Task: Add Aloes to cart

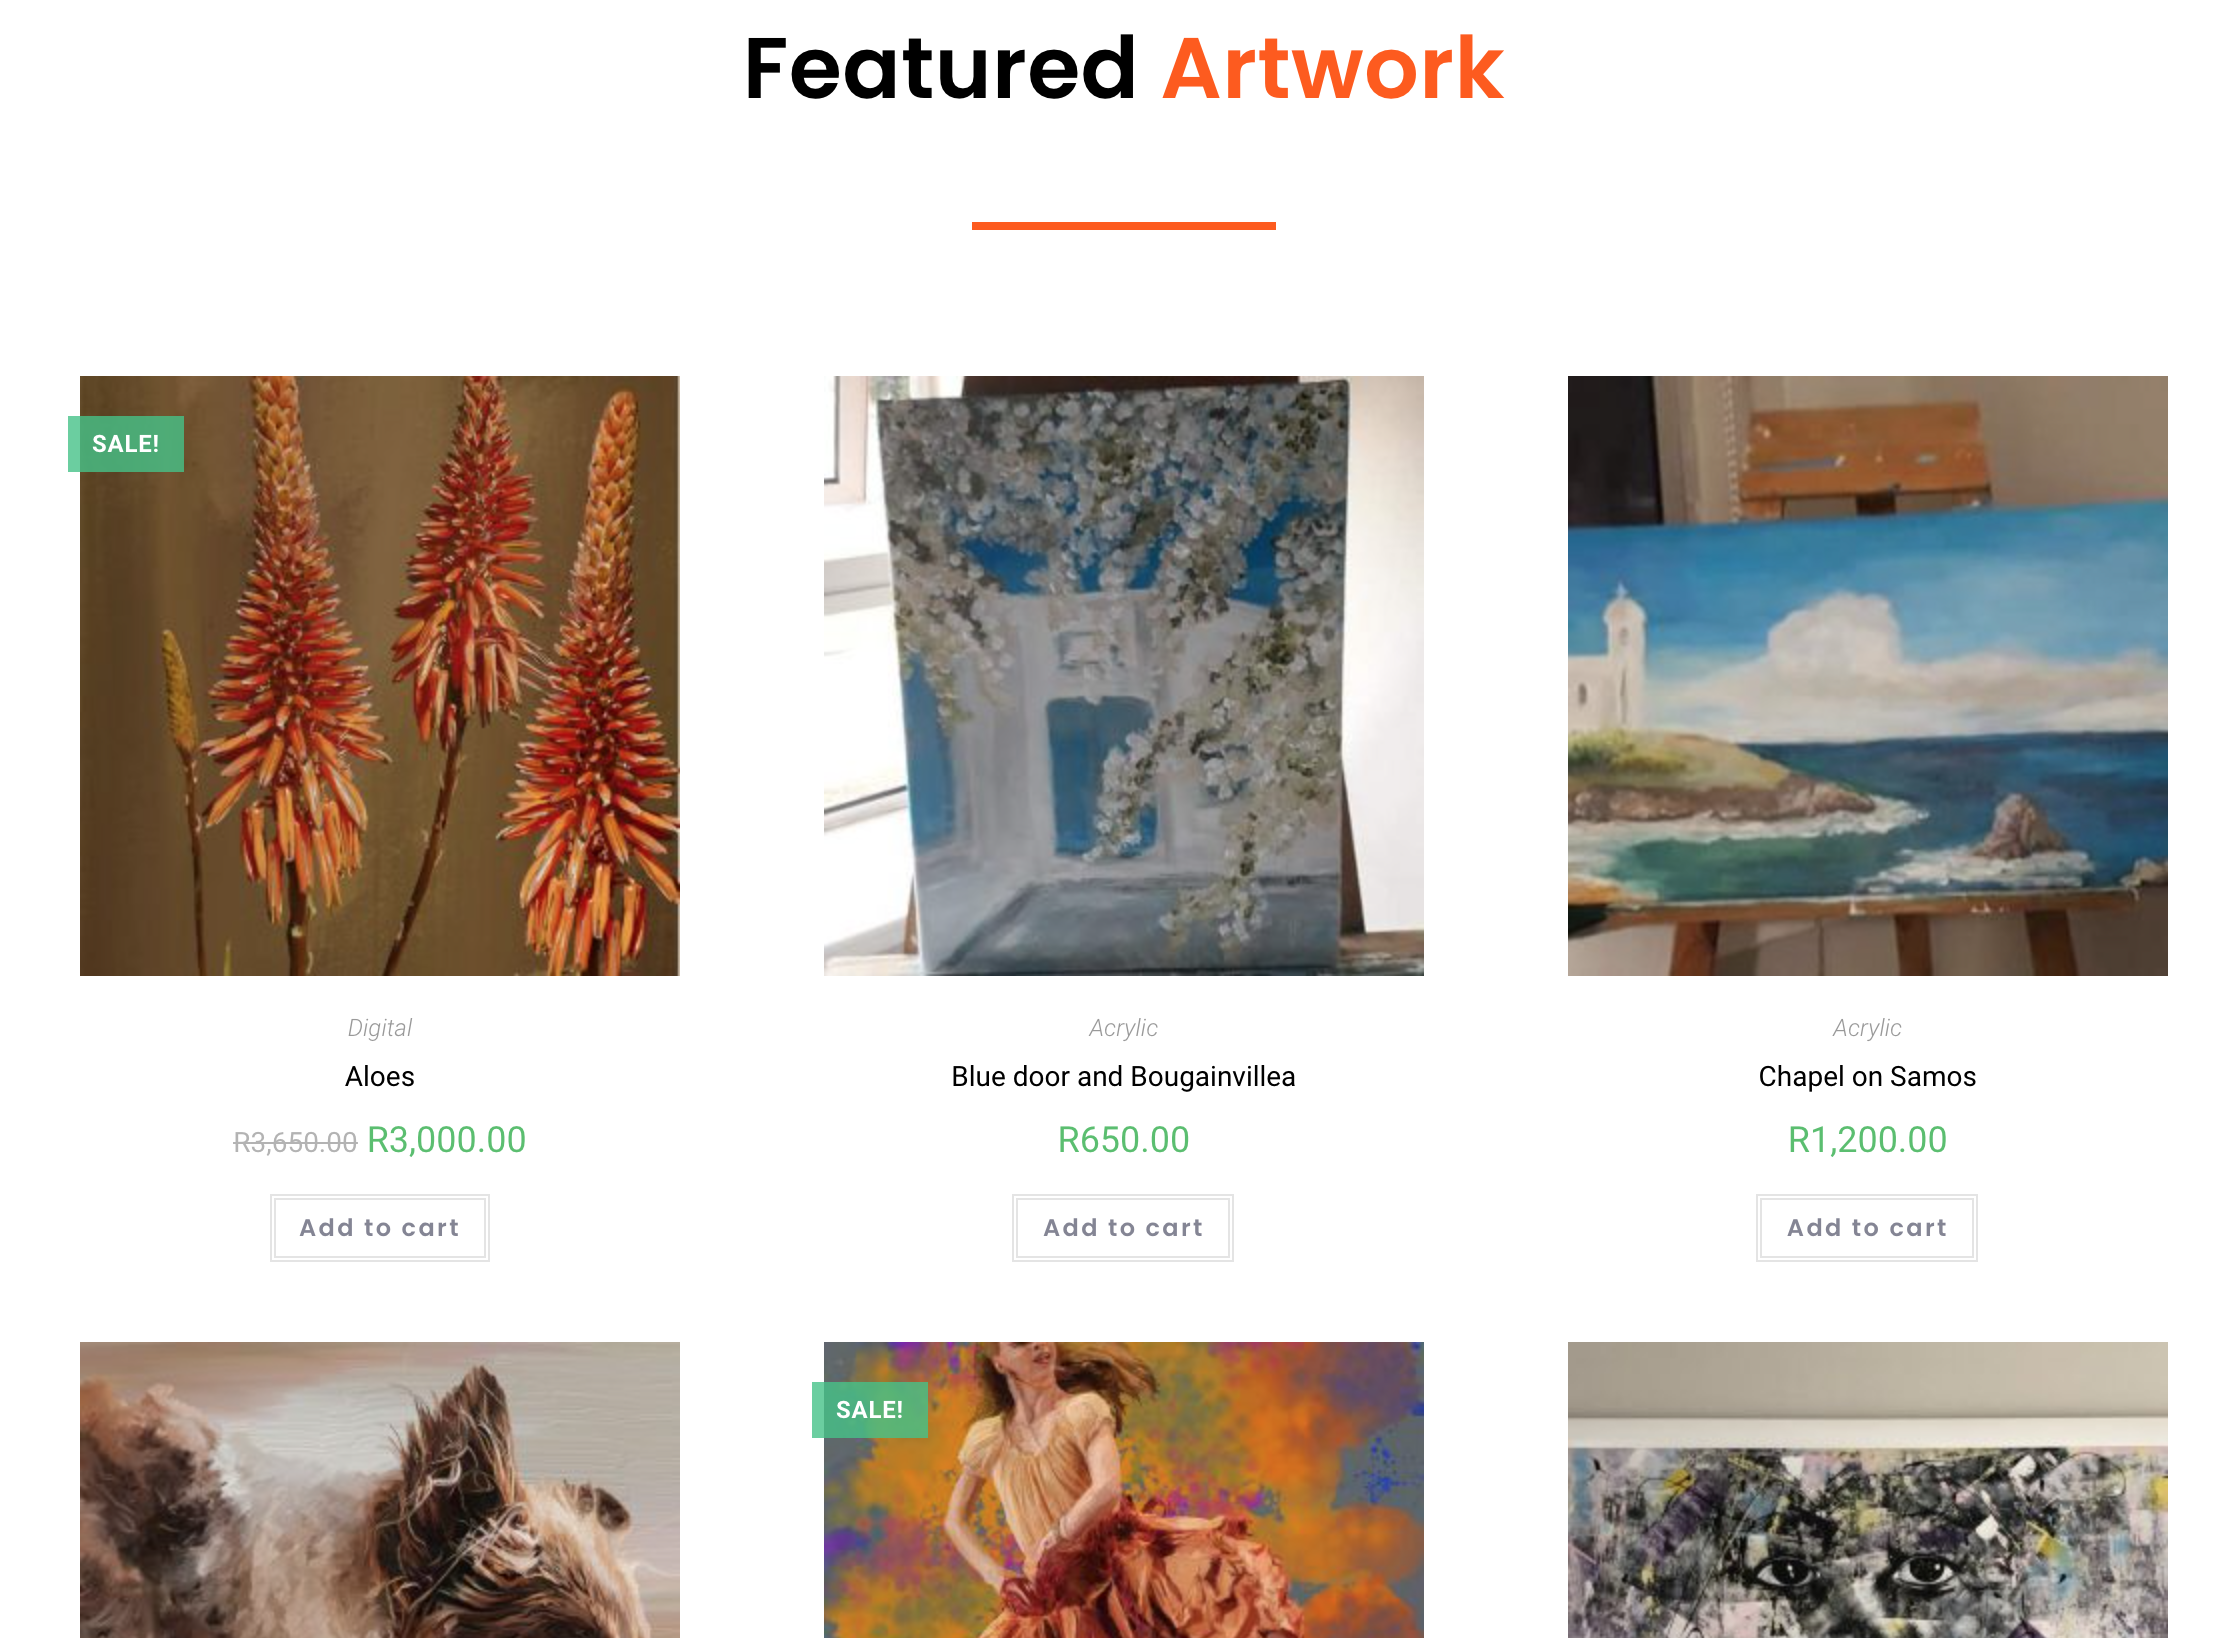Action: 380,1228
